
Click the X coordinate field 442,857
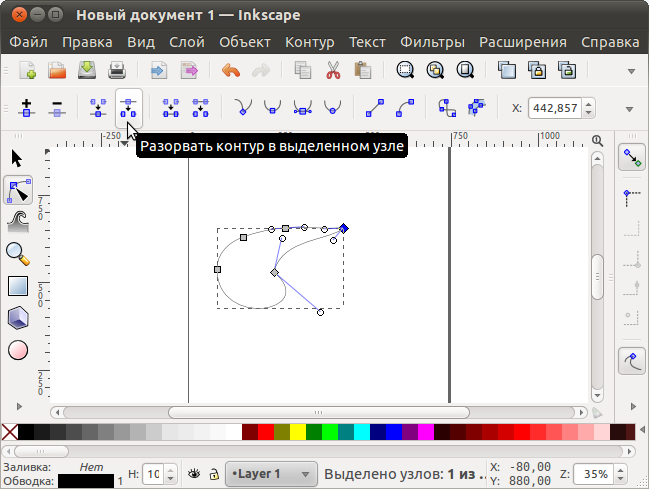click(555, 108)
